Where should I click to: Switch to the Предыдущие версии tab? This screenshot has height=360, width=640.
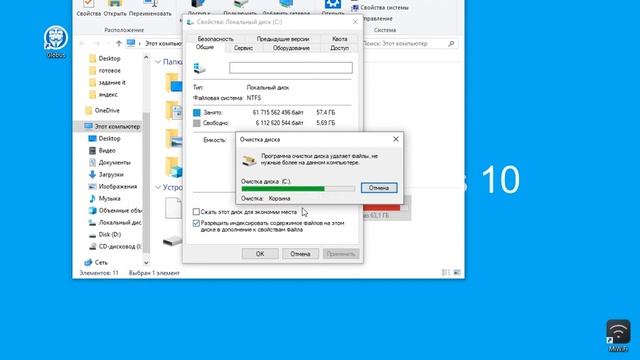coord(283,39)
